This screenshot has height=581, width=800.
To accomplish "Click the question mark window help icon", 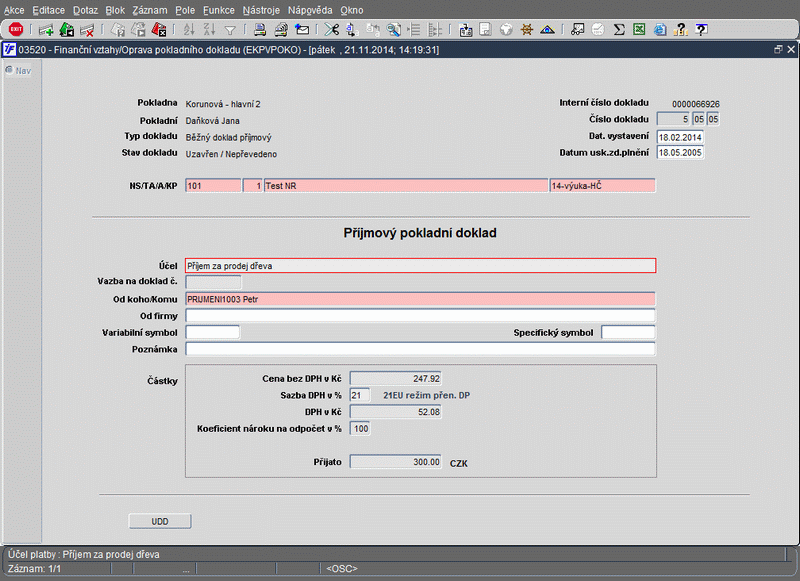I will pyautogui.click(x=702, y=30).
